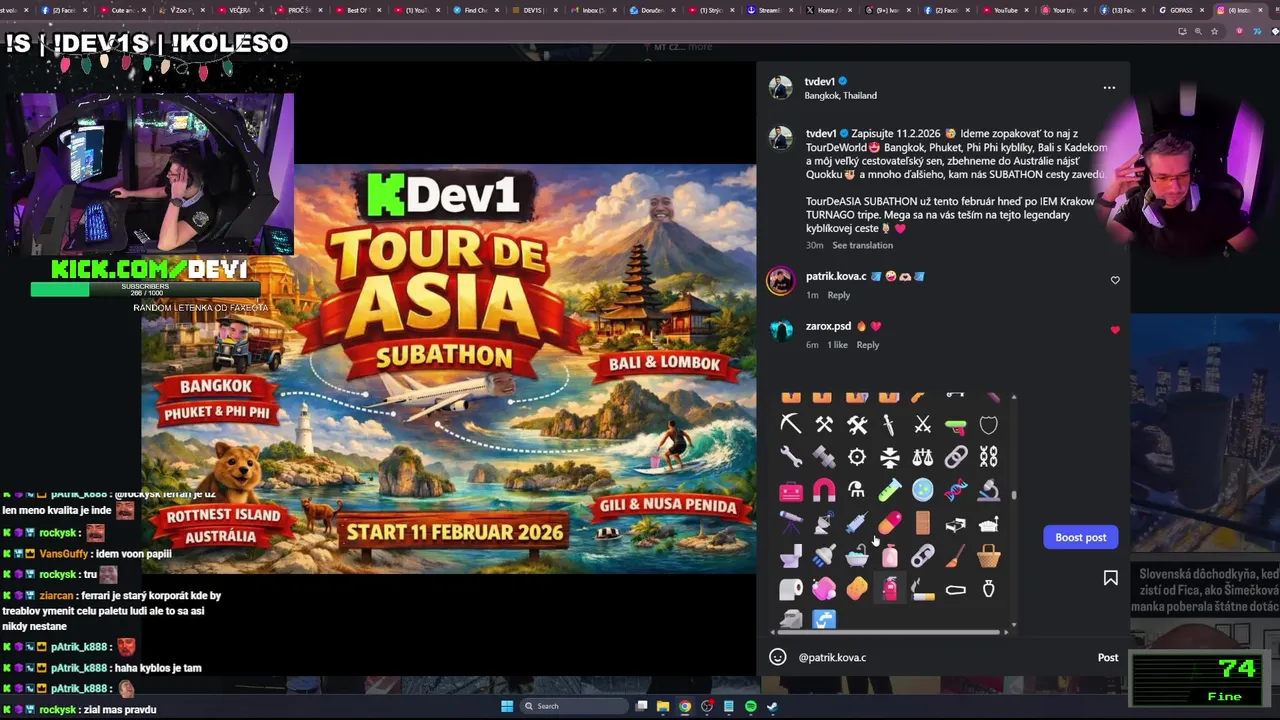The image size is (1280, 720).
Task: Choose the gear emoji
Action: click(x=857, y=457)
